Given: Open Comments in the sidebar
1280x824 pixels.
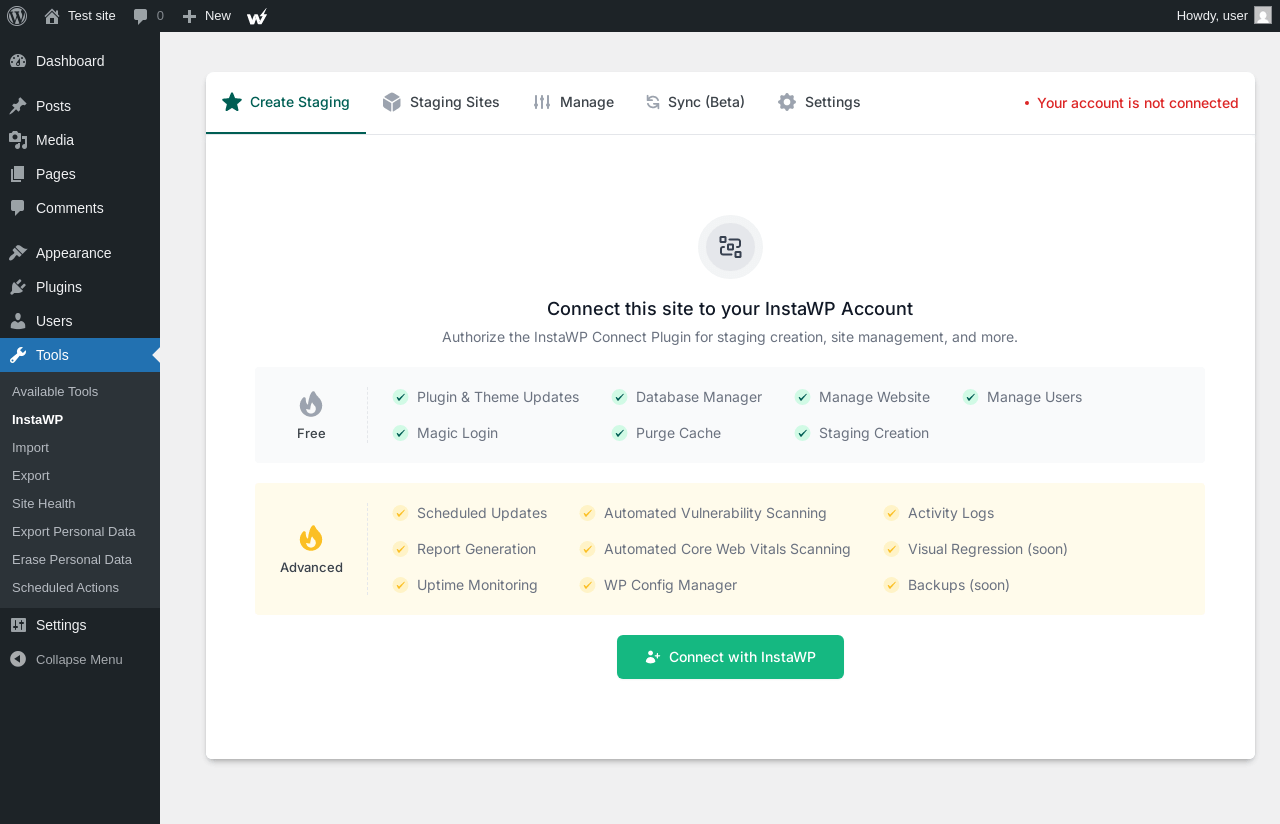Looking at the screenshot, I should [x=80, y=208].
